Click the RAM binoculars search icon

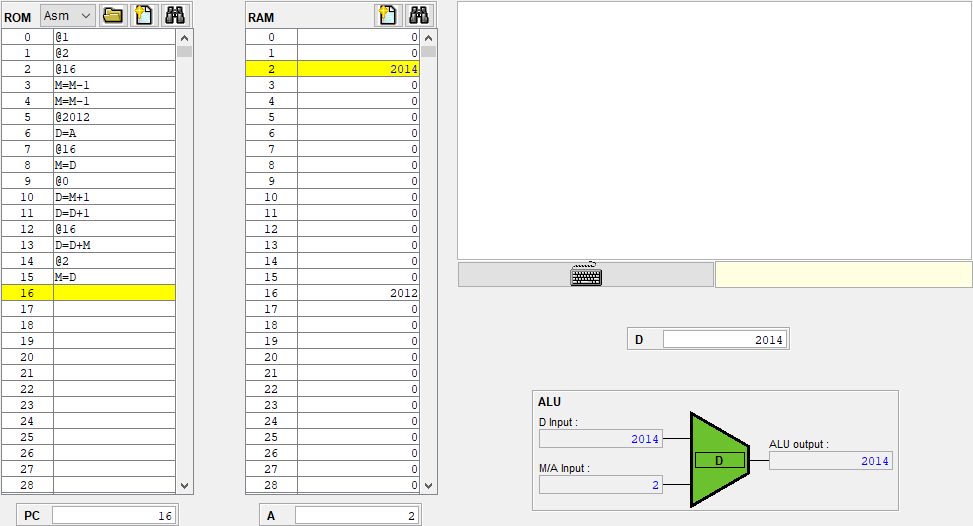pyautogui.click(x=419, y=15)
